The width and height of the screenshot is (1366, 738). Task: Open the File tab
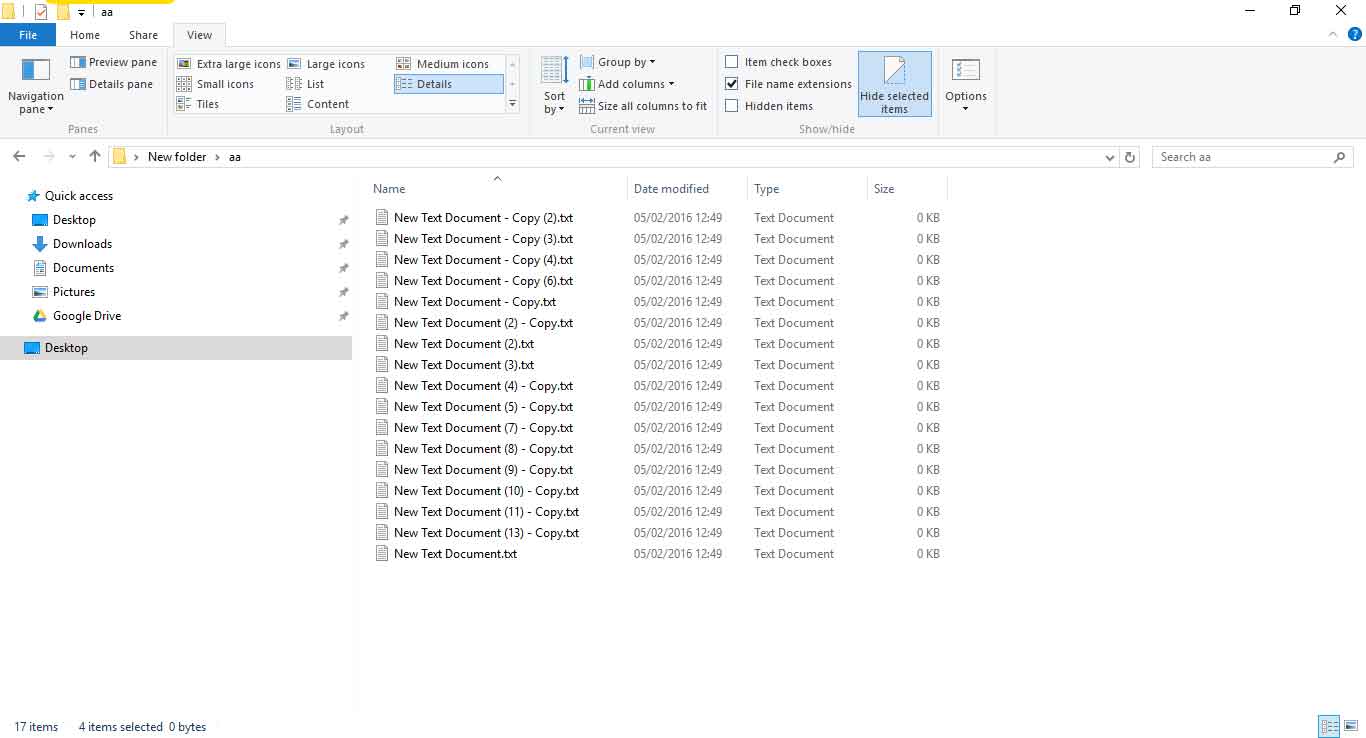[x=28, y=35]
